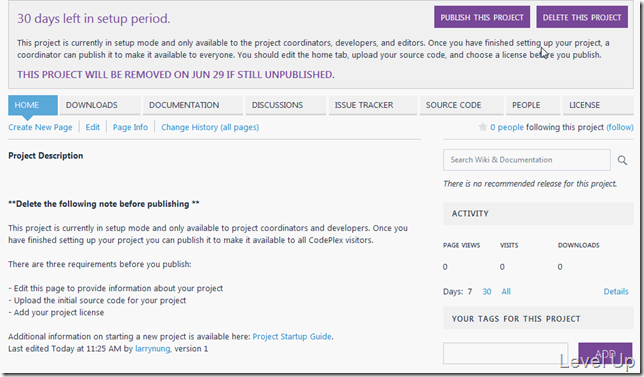644x377 pixels.
Task: Click the (follow) link
Action: [x=620, y=127]
